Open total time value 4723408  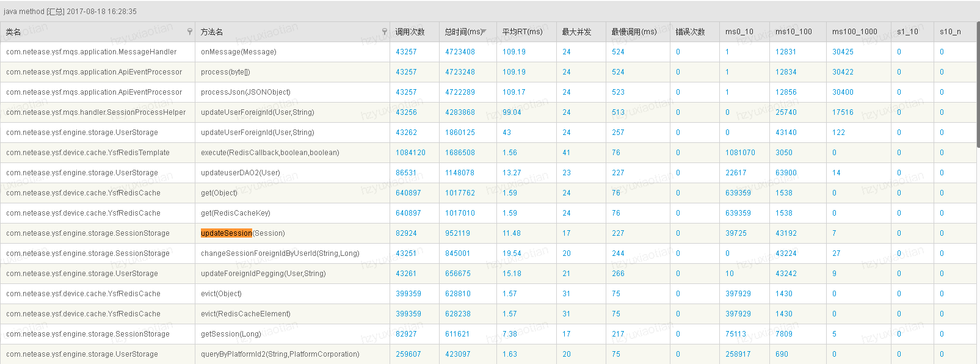[x=459, y=52]
